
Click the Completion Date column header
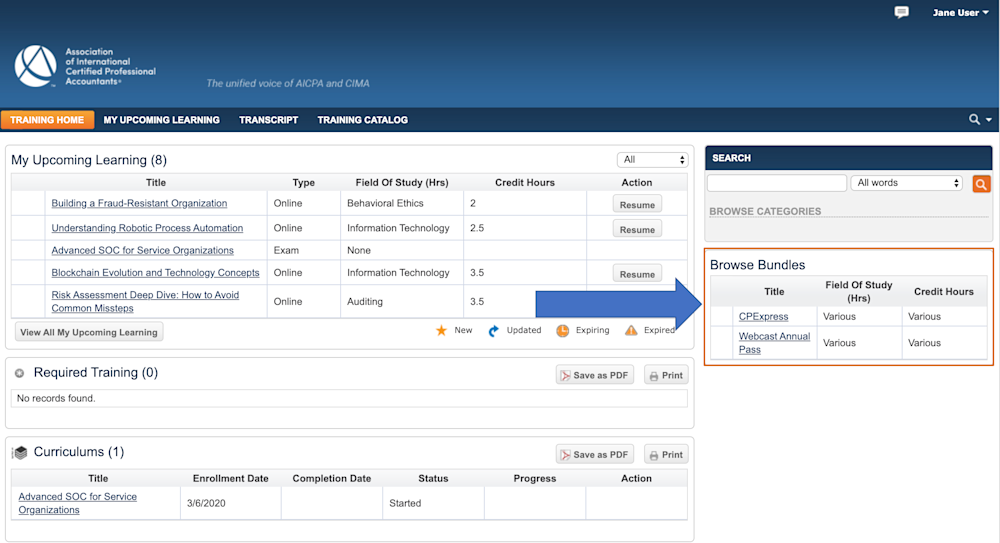(x=332, y=479)
